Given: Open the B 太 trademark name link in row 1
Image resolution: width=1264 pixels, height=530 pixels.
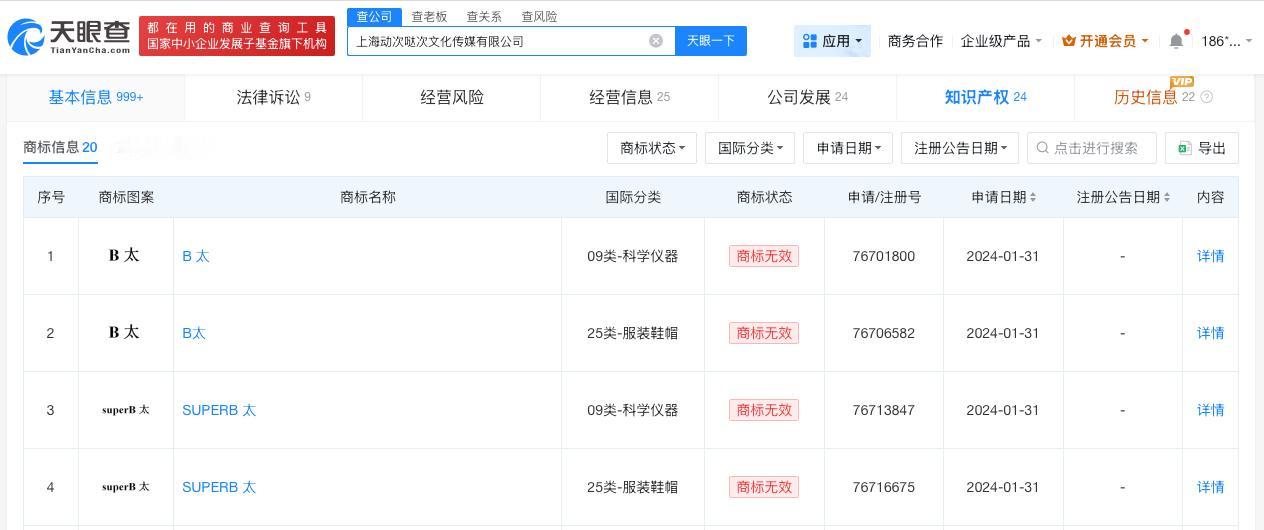Looking at the screenshot, I should (x=195, y=256).
